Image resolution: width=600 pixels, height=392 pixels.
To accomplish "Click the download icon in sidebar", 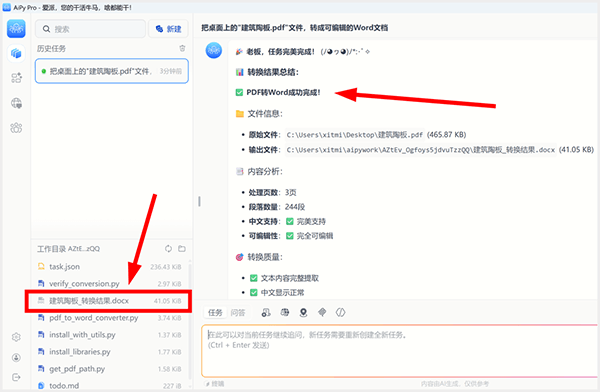I will 16,358.
